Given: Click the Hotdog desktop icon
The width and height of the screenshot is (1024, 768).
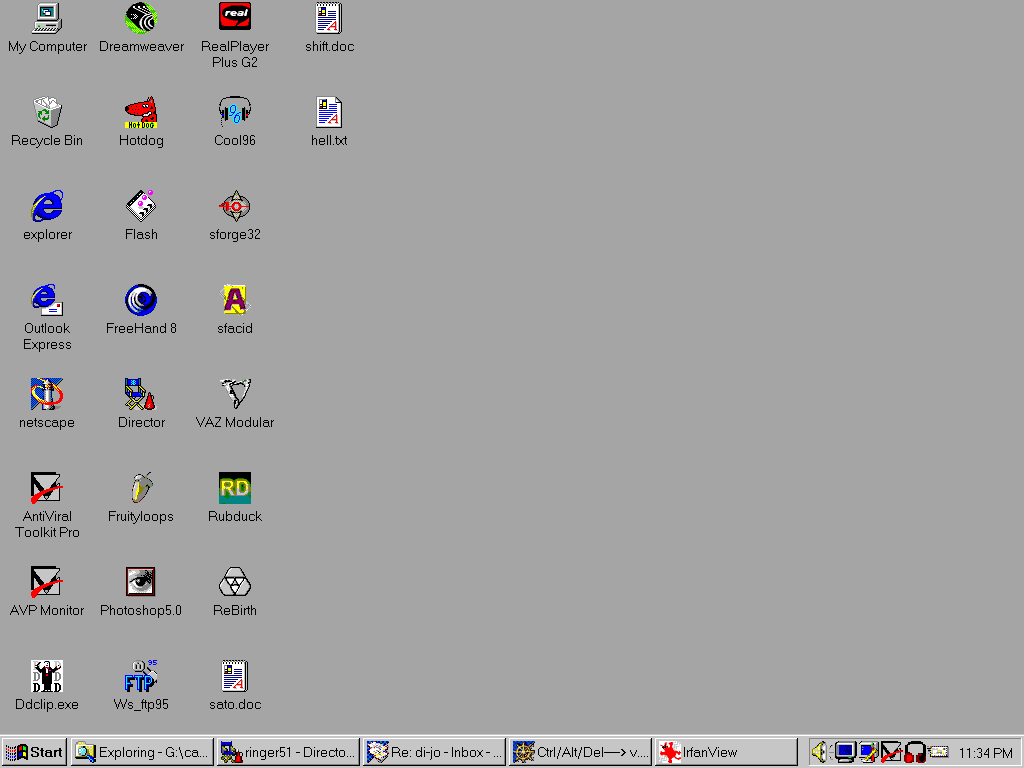Looking at the screenshot, I should (141, 112).
